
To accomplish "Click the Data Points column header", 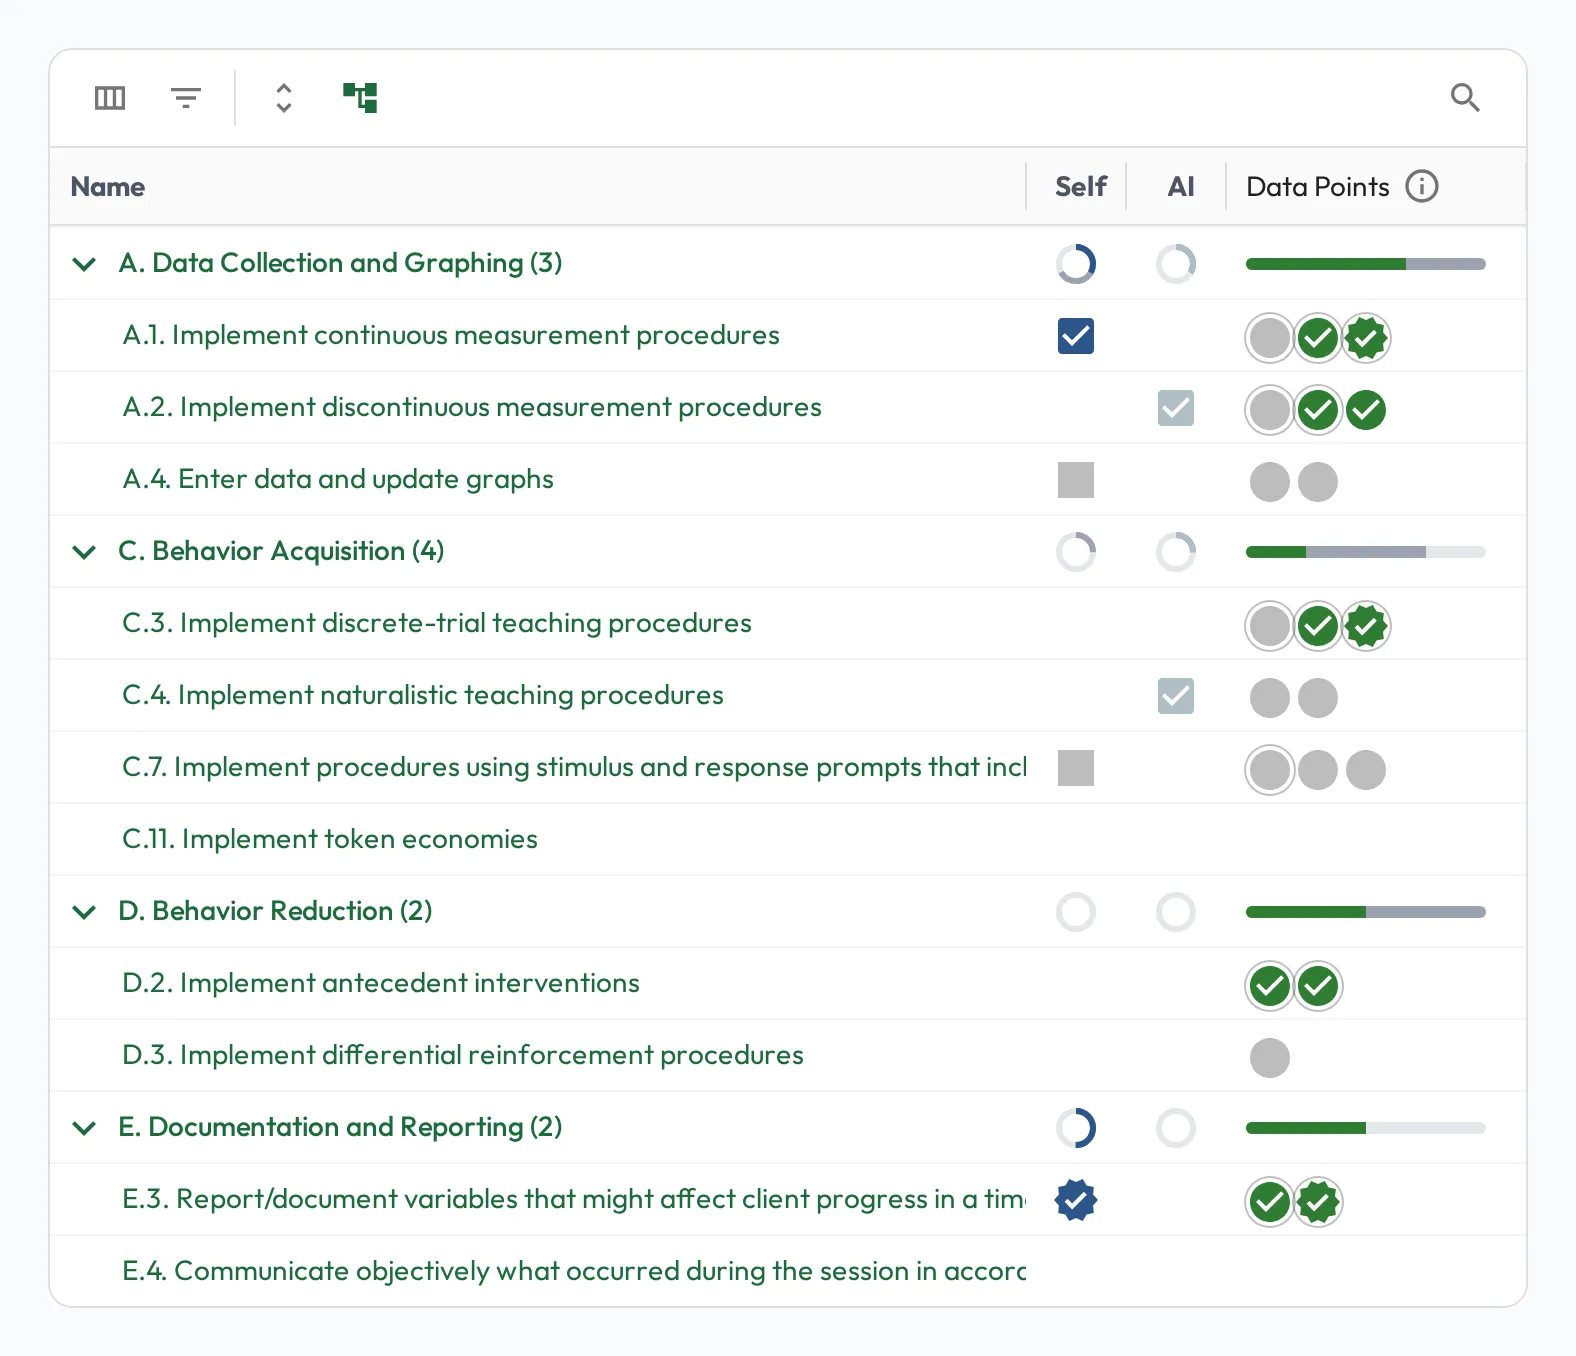I will pos(1318,187).
